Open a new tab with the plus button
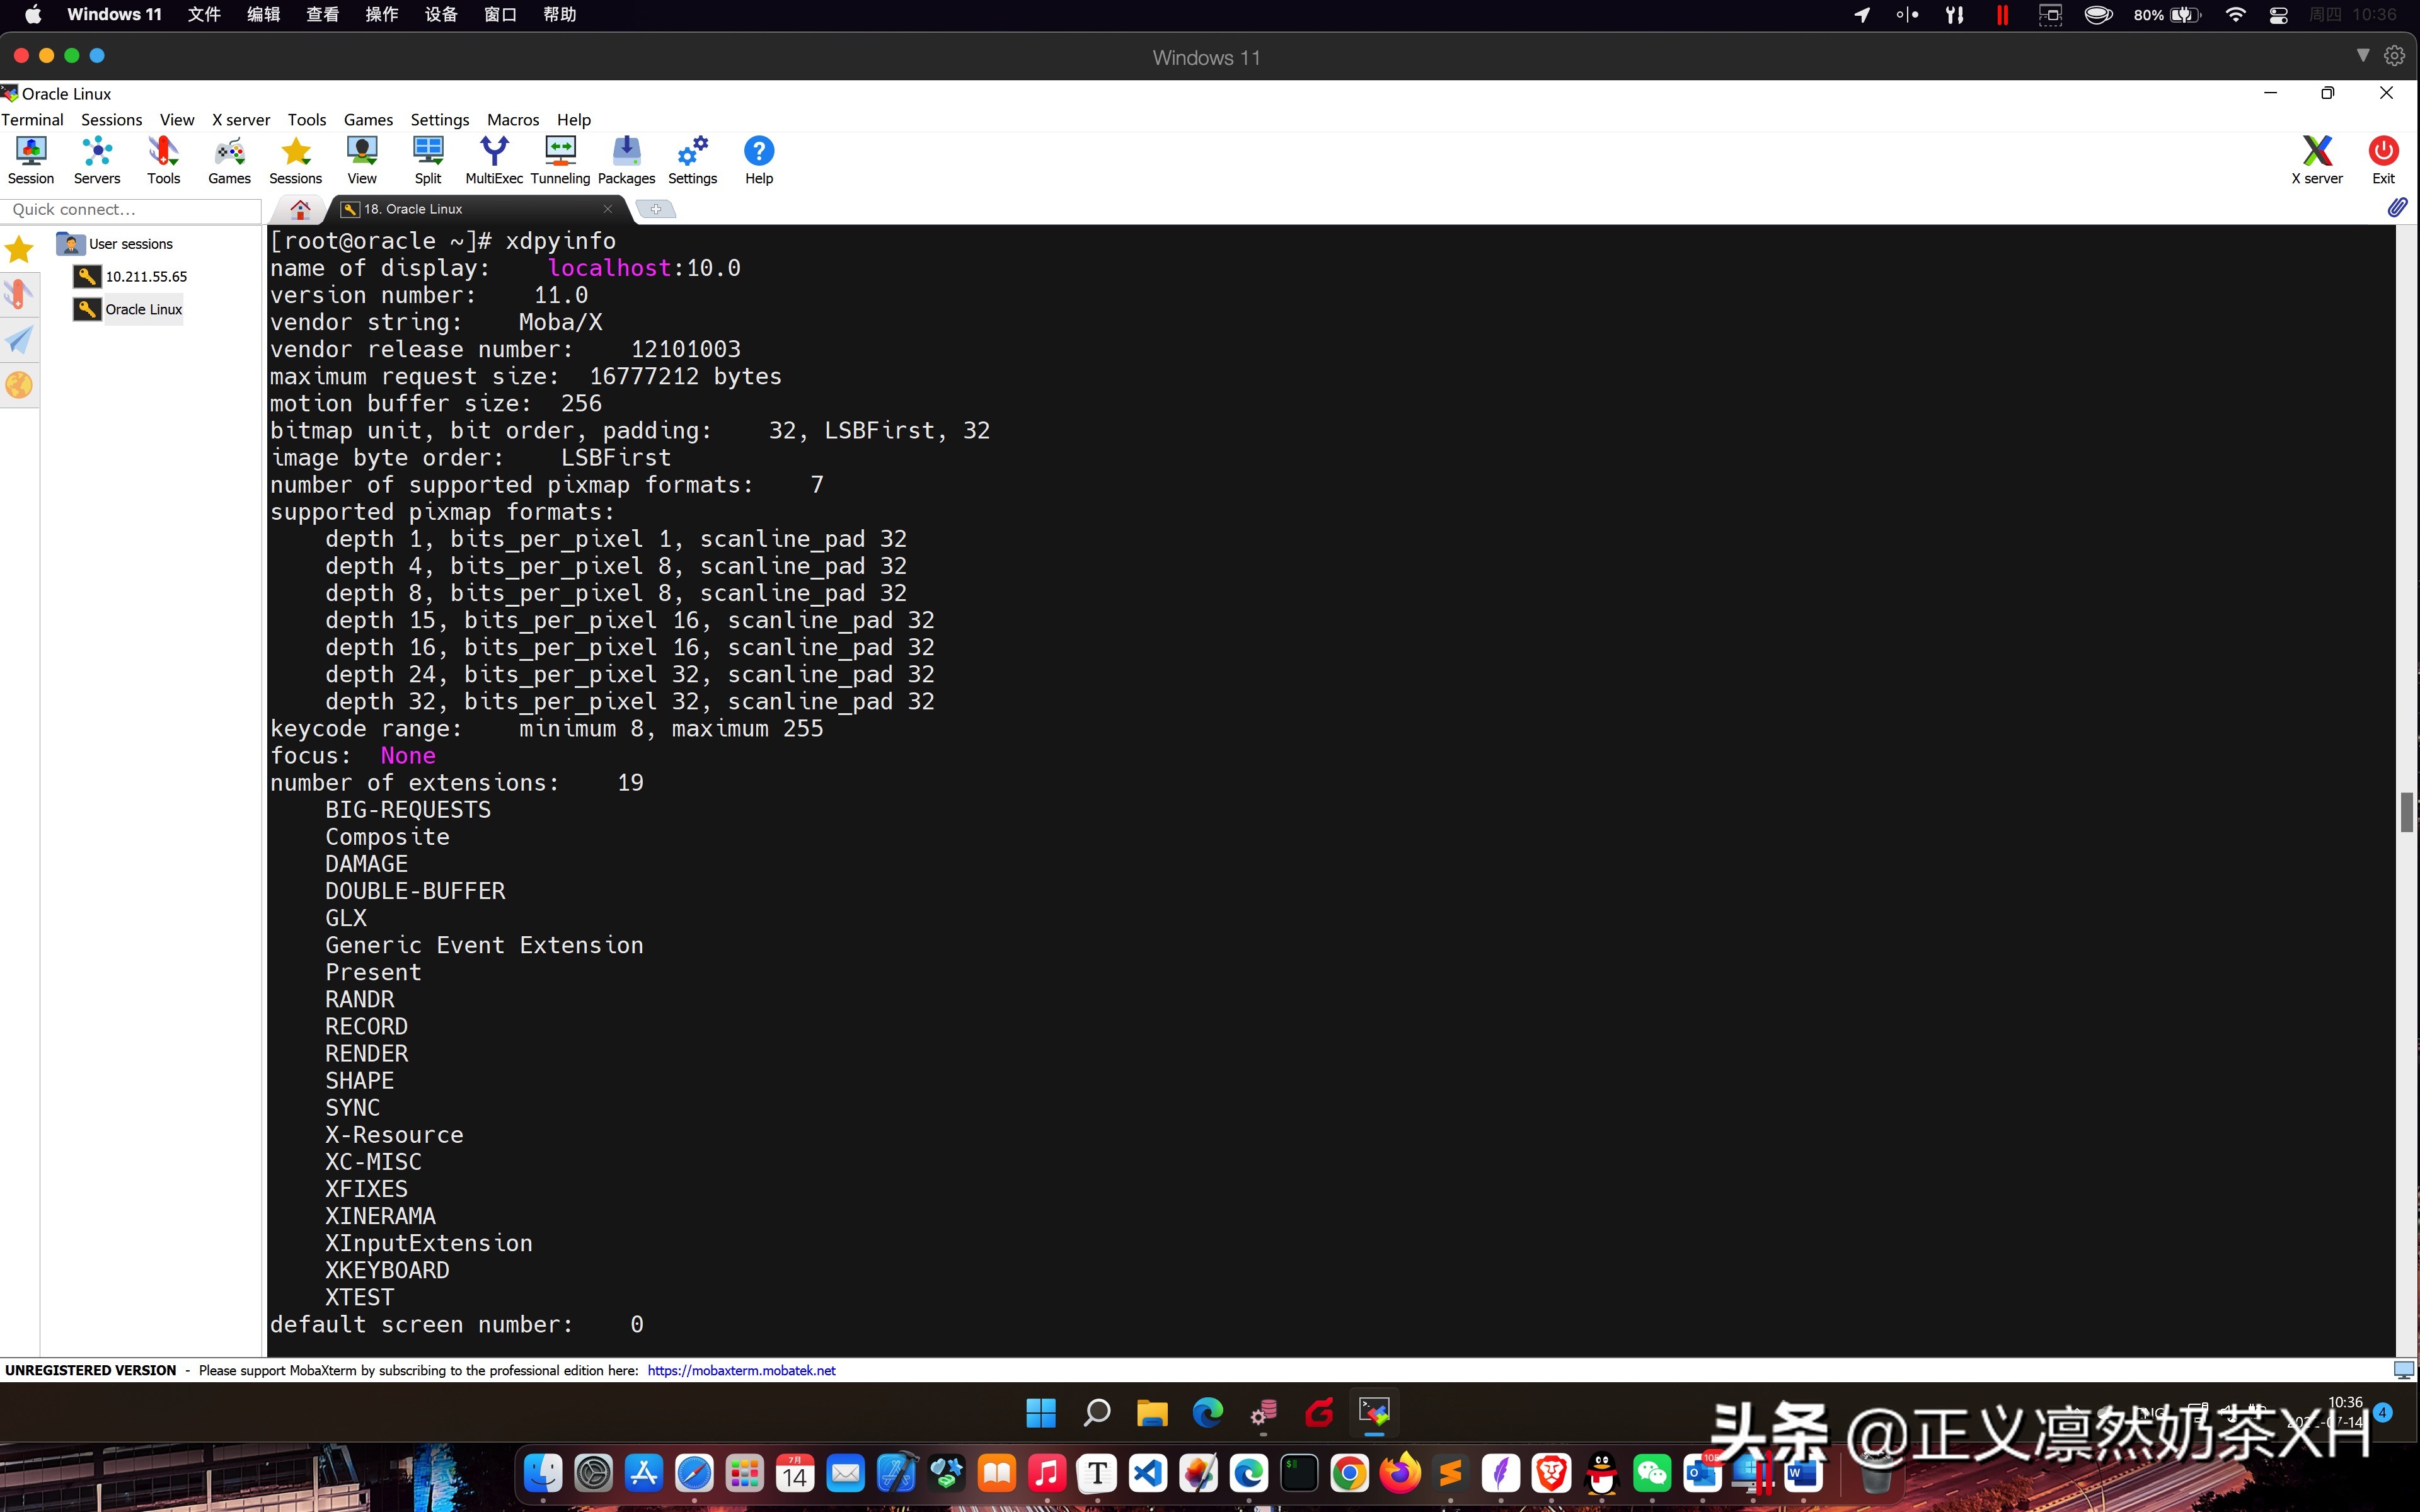 coord(656,209)
